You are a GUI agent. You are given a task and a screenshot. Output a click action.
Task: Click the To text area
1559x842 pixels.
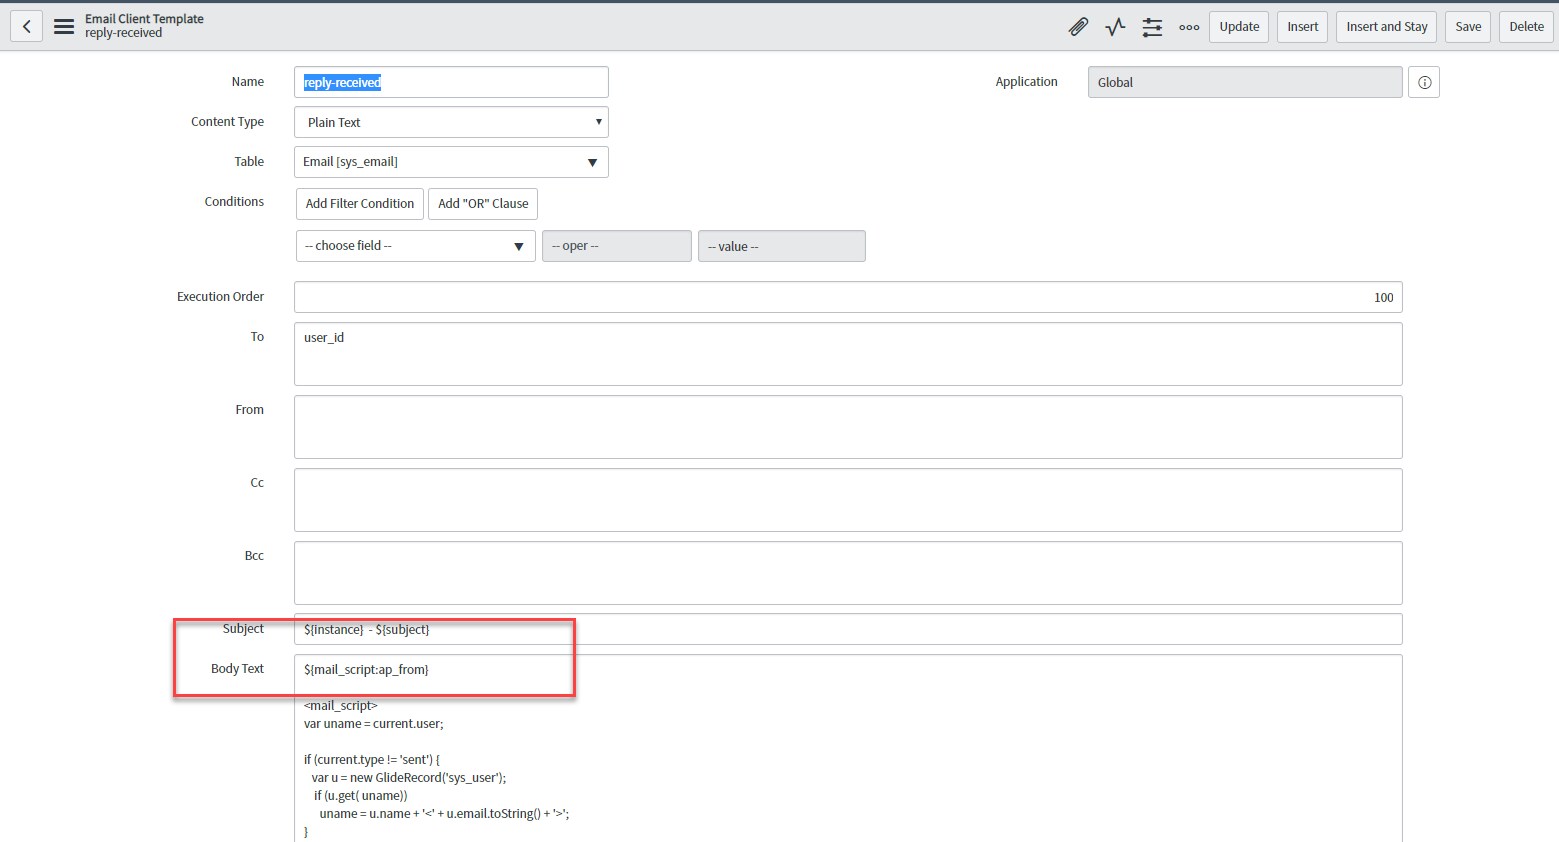(x=848, y=354)
